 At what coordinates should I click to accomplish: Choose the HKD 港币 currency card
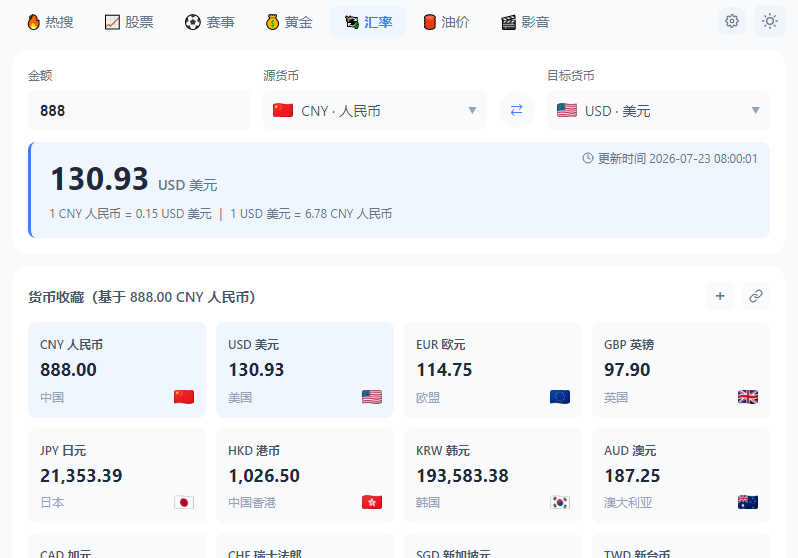tap(305, 476)
